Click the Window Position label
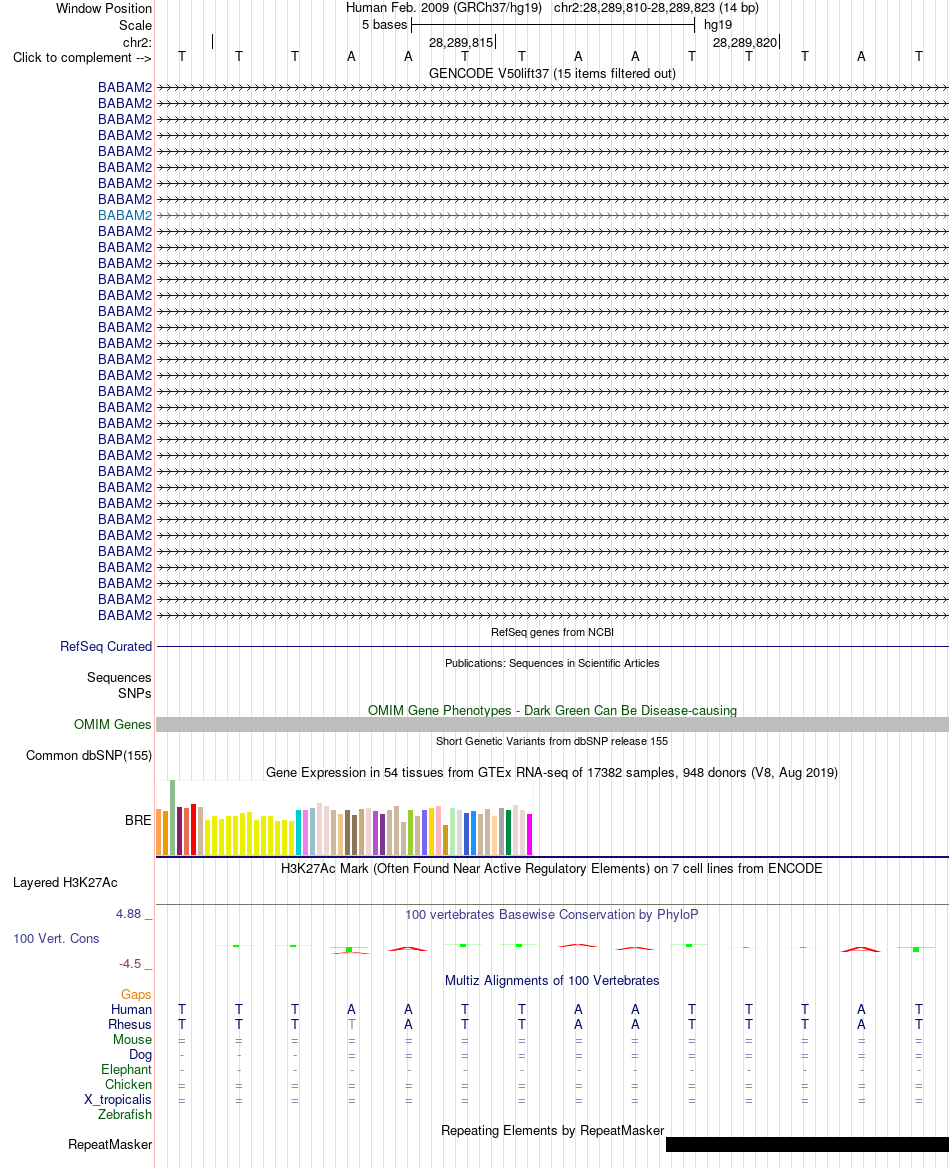Image resolution: width=950 pixels, height=1168 pixels. click(104, 8)
